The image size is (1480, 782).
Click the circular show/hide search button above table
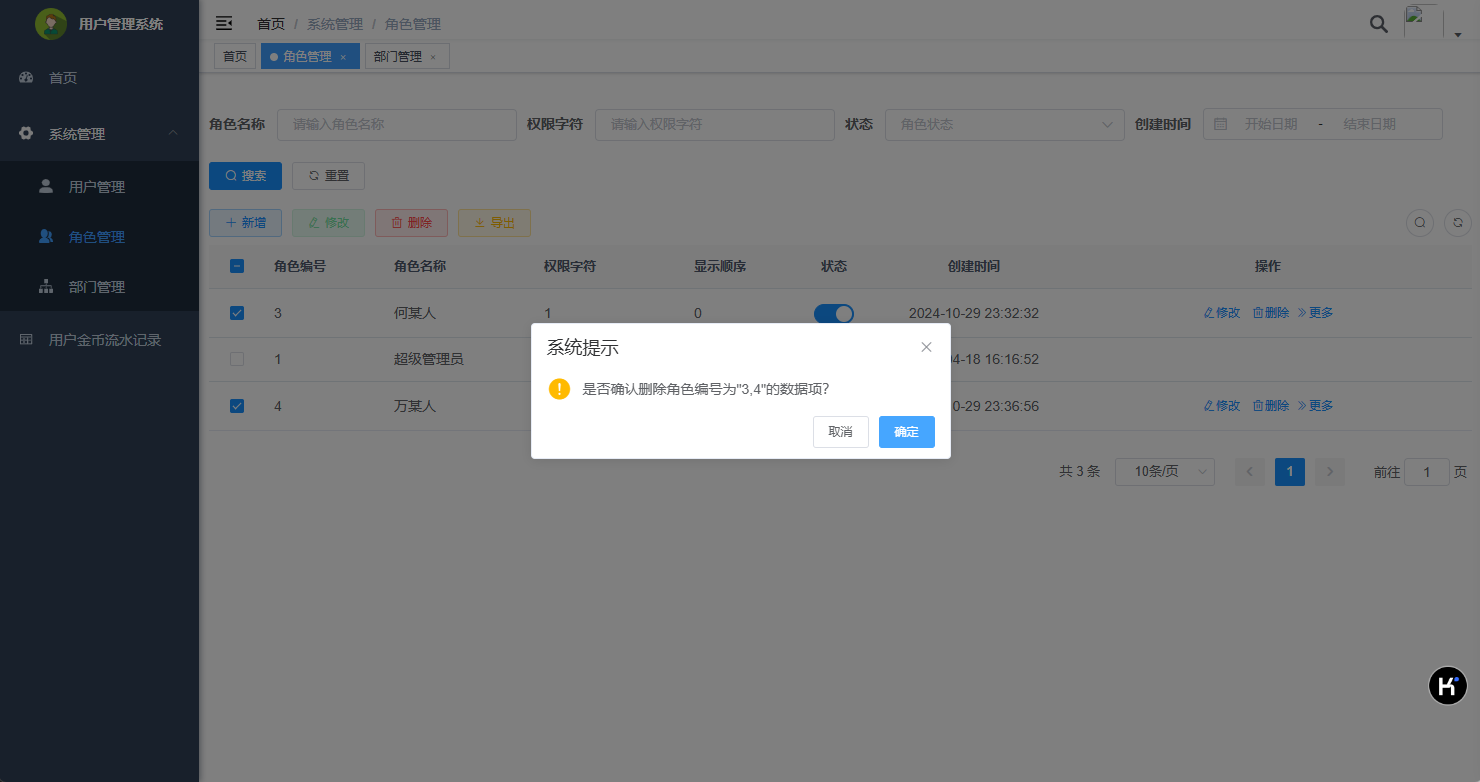tap(1420, 223)
